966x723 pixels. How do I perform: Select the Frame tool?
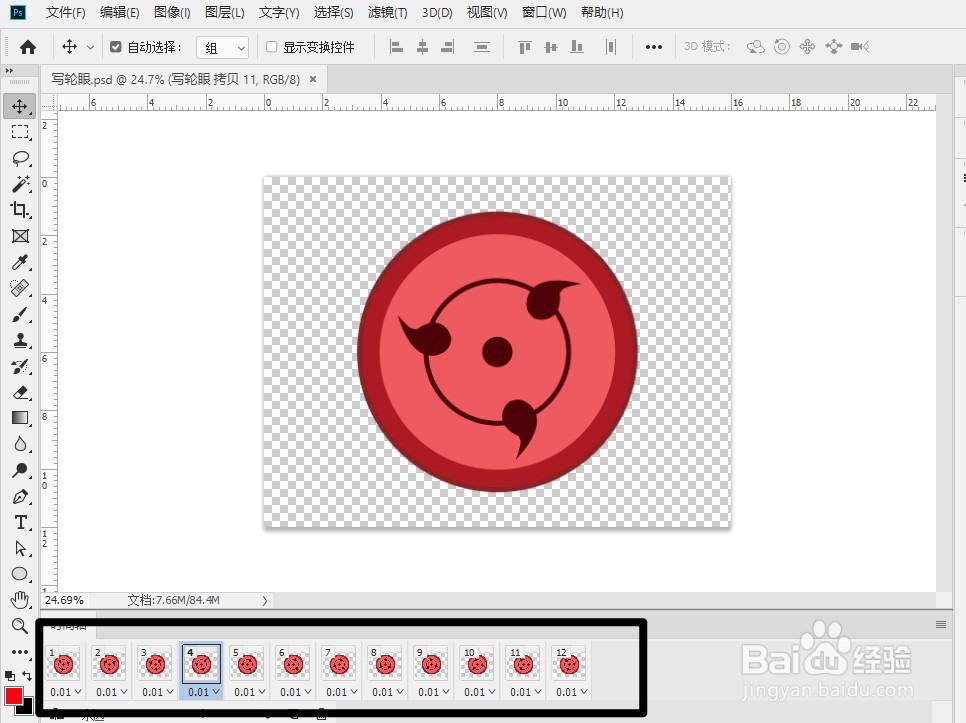coord(20,236)
